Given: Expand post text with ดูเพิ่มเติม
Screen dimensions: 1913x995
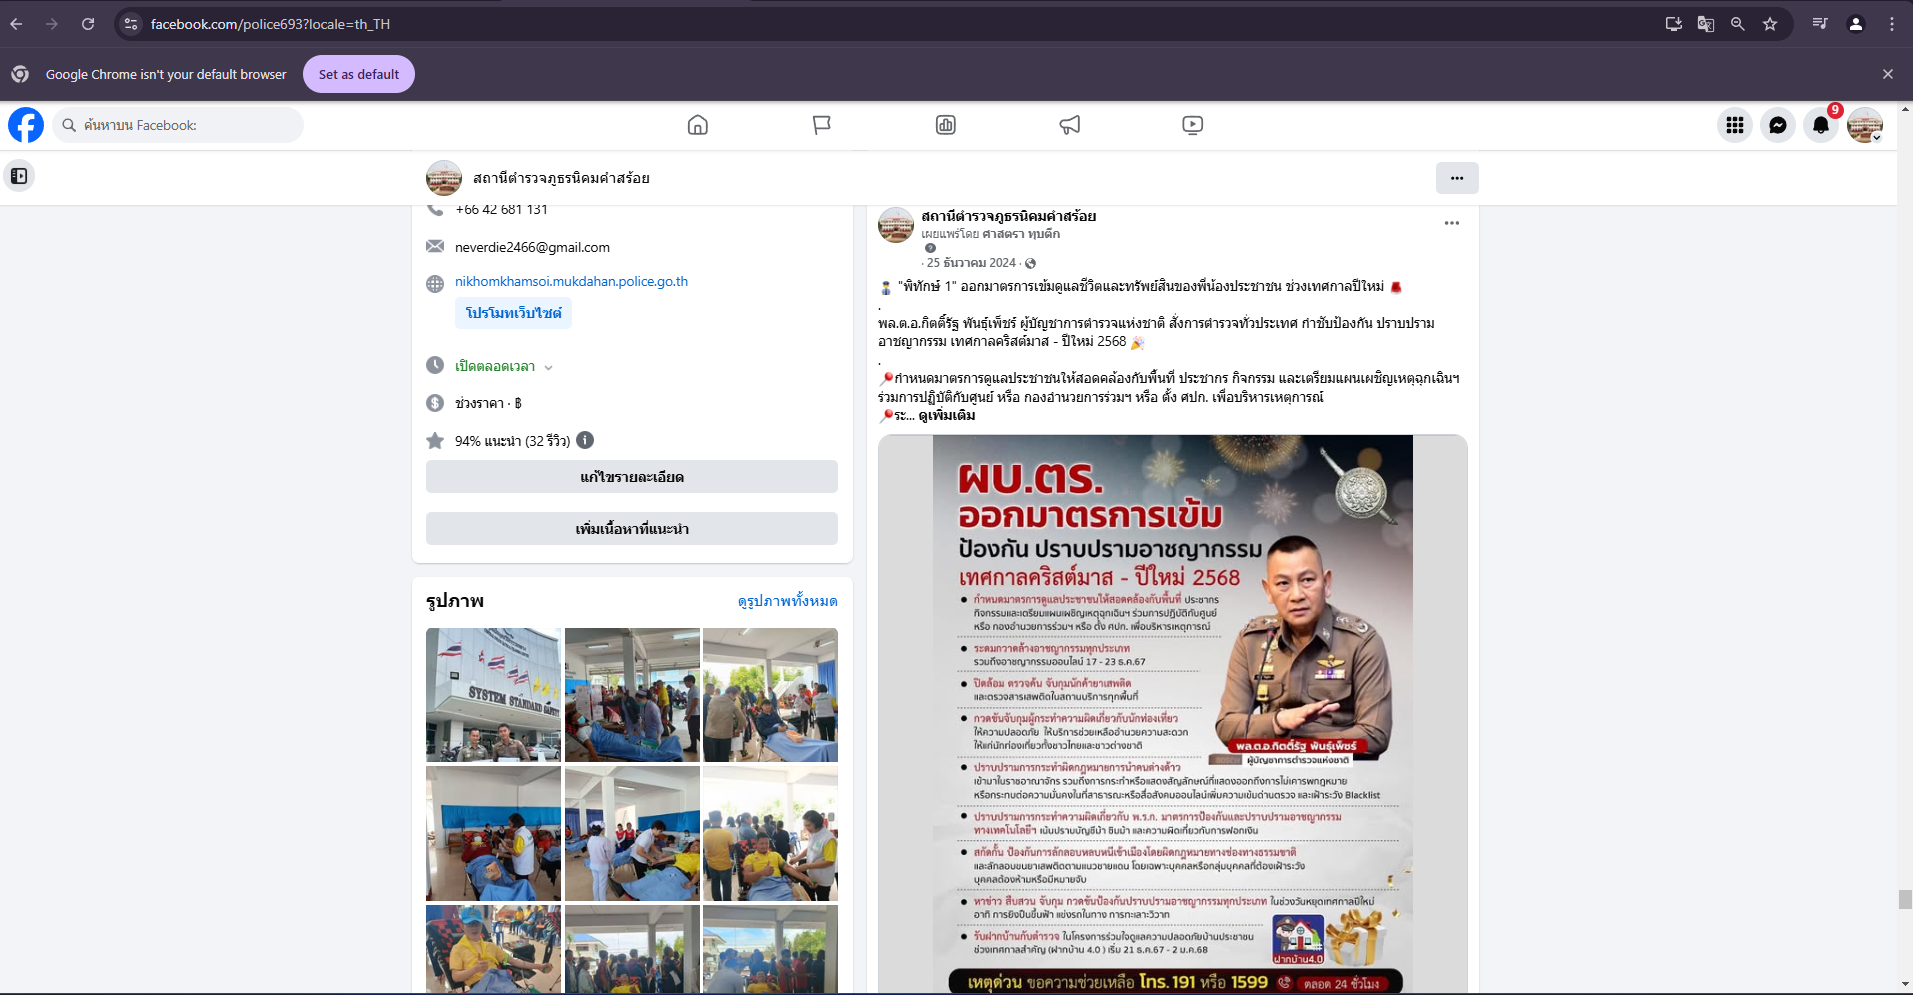Looking at the screenshot, I should click(x=946, y=415).
